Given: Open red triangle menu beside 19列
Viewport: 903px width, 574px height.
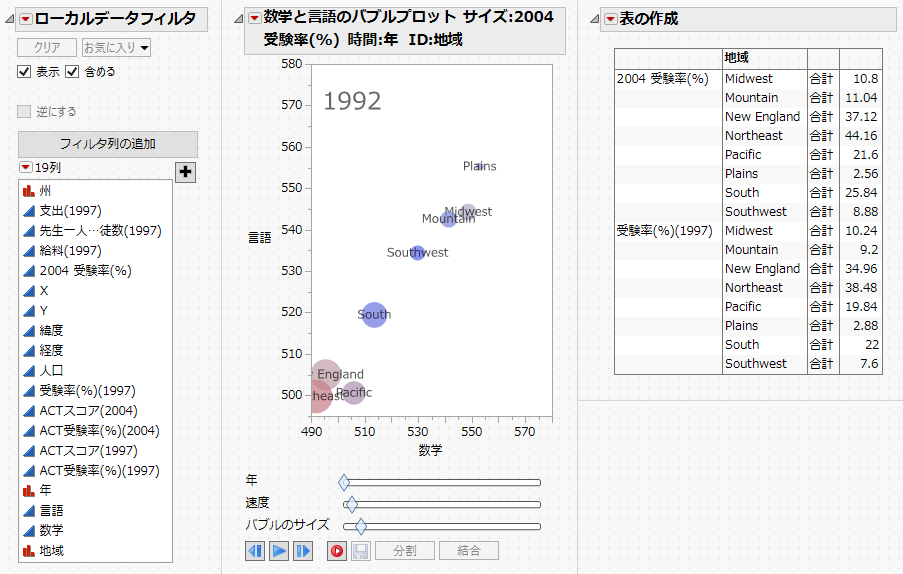Looking at the screenshot, I should click(26, 168).
